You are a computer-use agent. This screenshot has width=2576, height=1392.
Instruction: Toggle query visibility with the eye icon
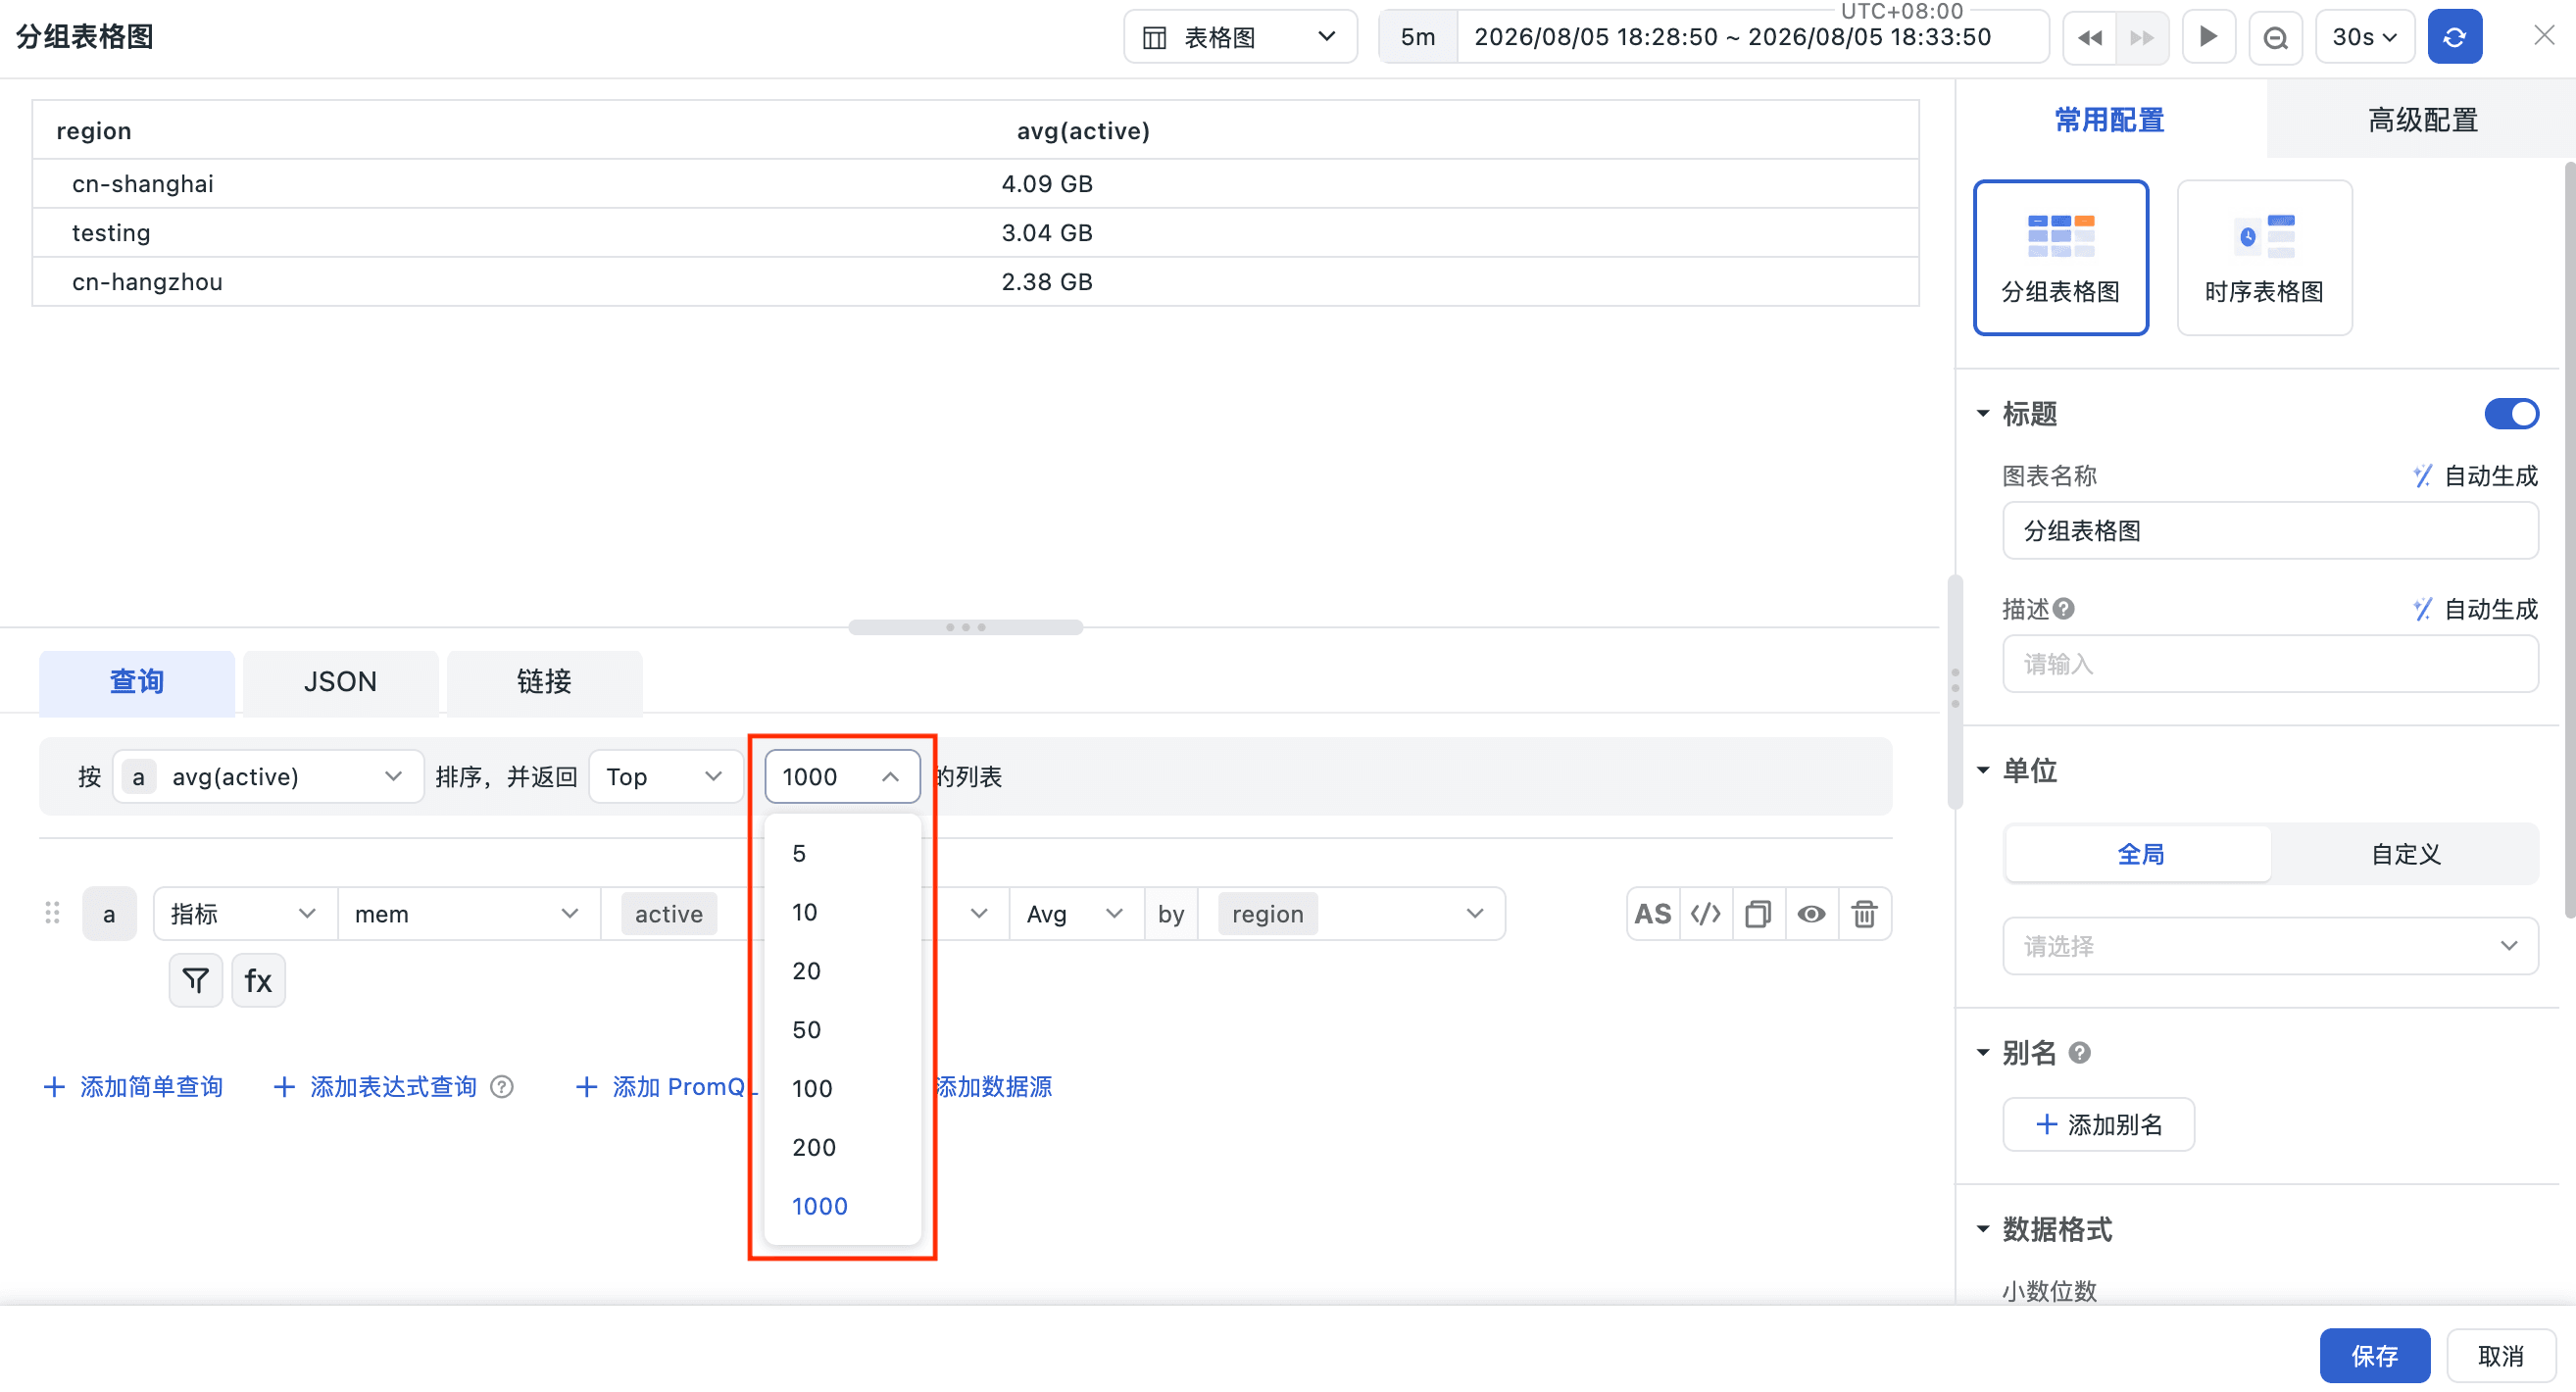pyautogui.click(x=1811, y=913)
